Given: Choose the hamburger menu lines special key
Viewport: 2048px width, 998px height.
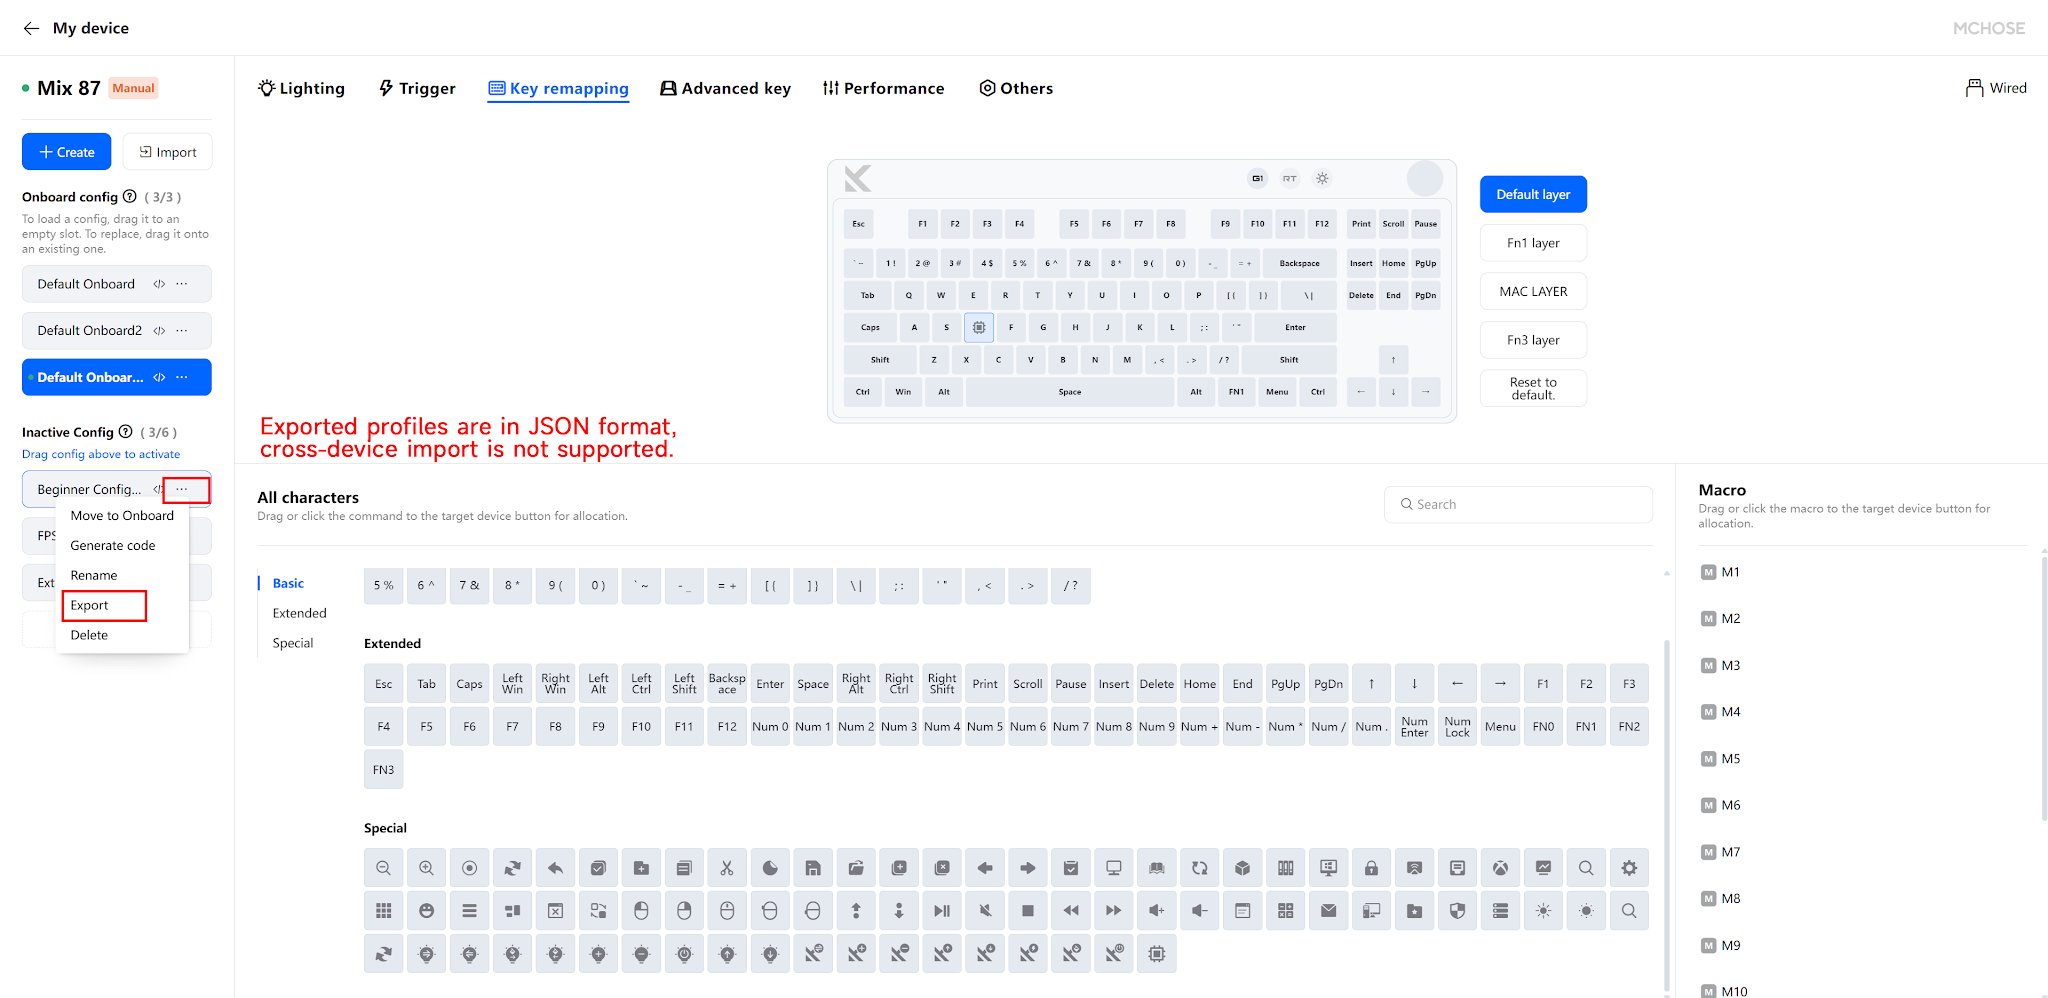Looking at the screenshot, I should coord(470,911).
